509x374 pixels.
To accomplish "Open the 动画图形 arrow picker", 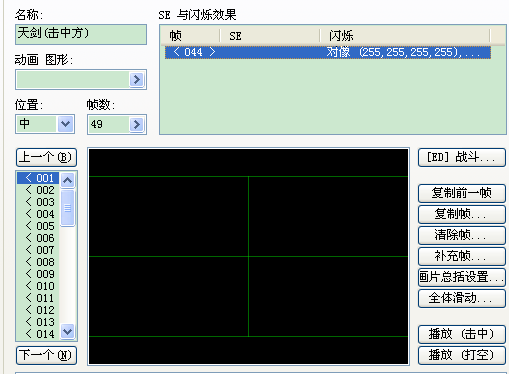I will coord(136,79).
